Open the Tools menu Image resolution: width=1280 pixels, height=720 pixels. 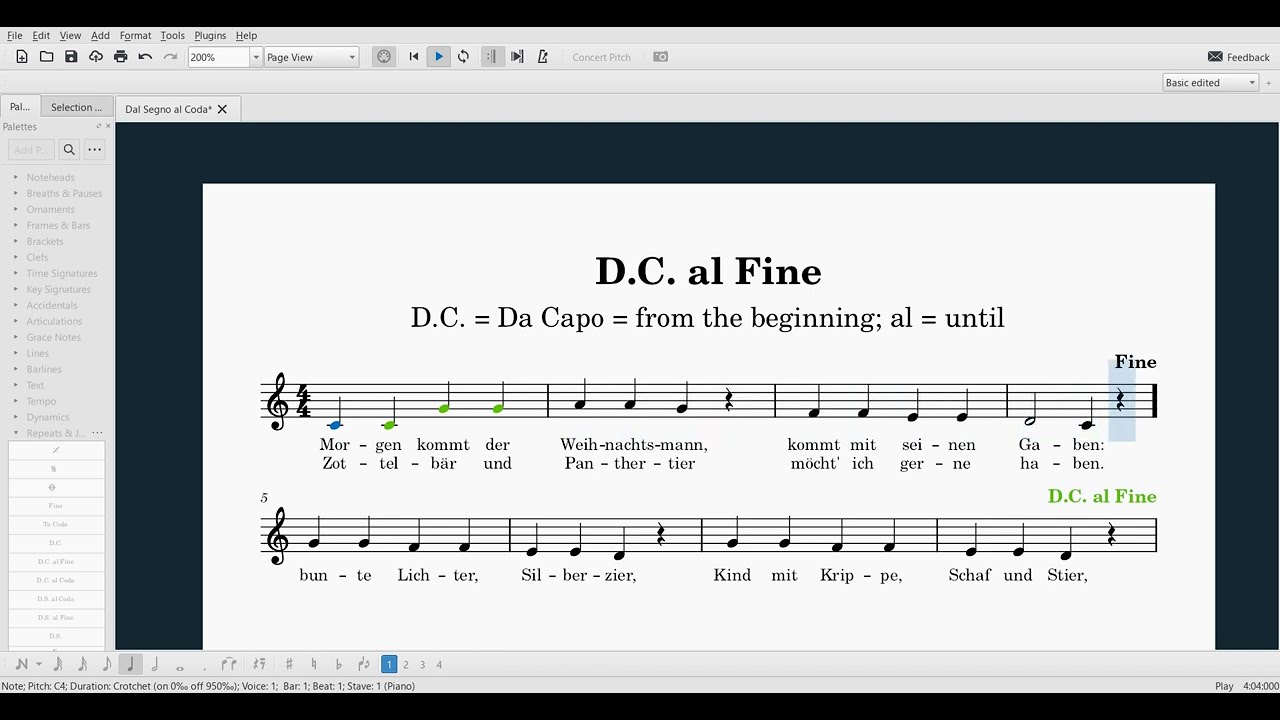tap(172, 35)
